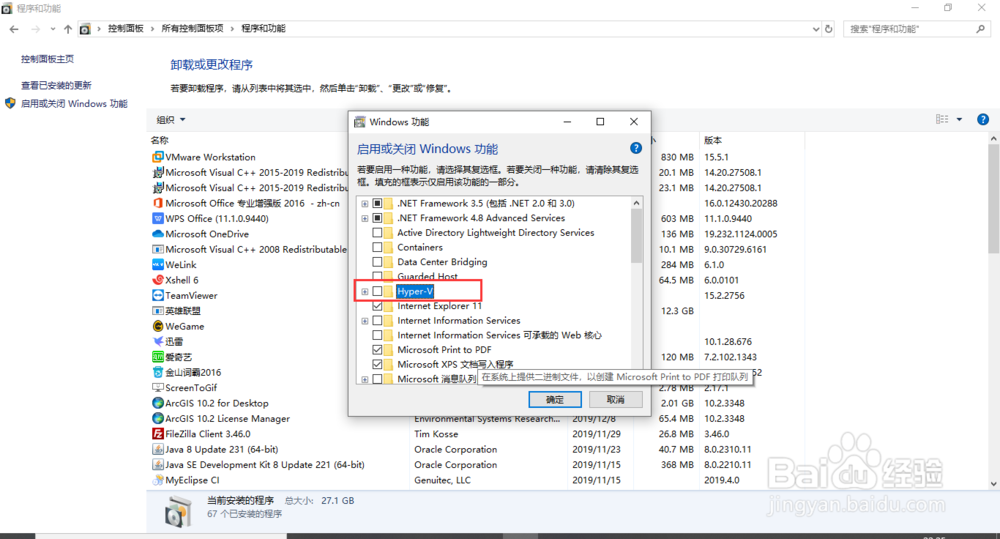This screenshot has height=539, width=1000.
Task: Click the FileZilla Client icon
Action: point(158,434)
